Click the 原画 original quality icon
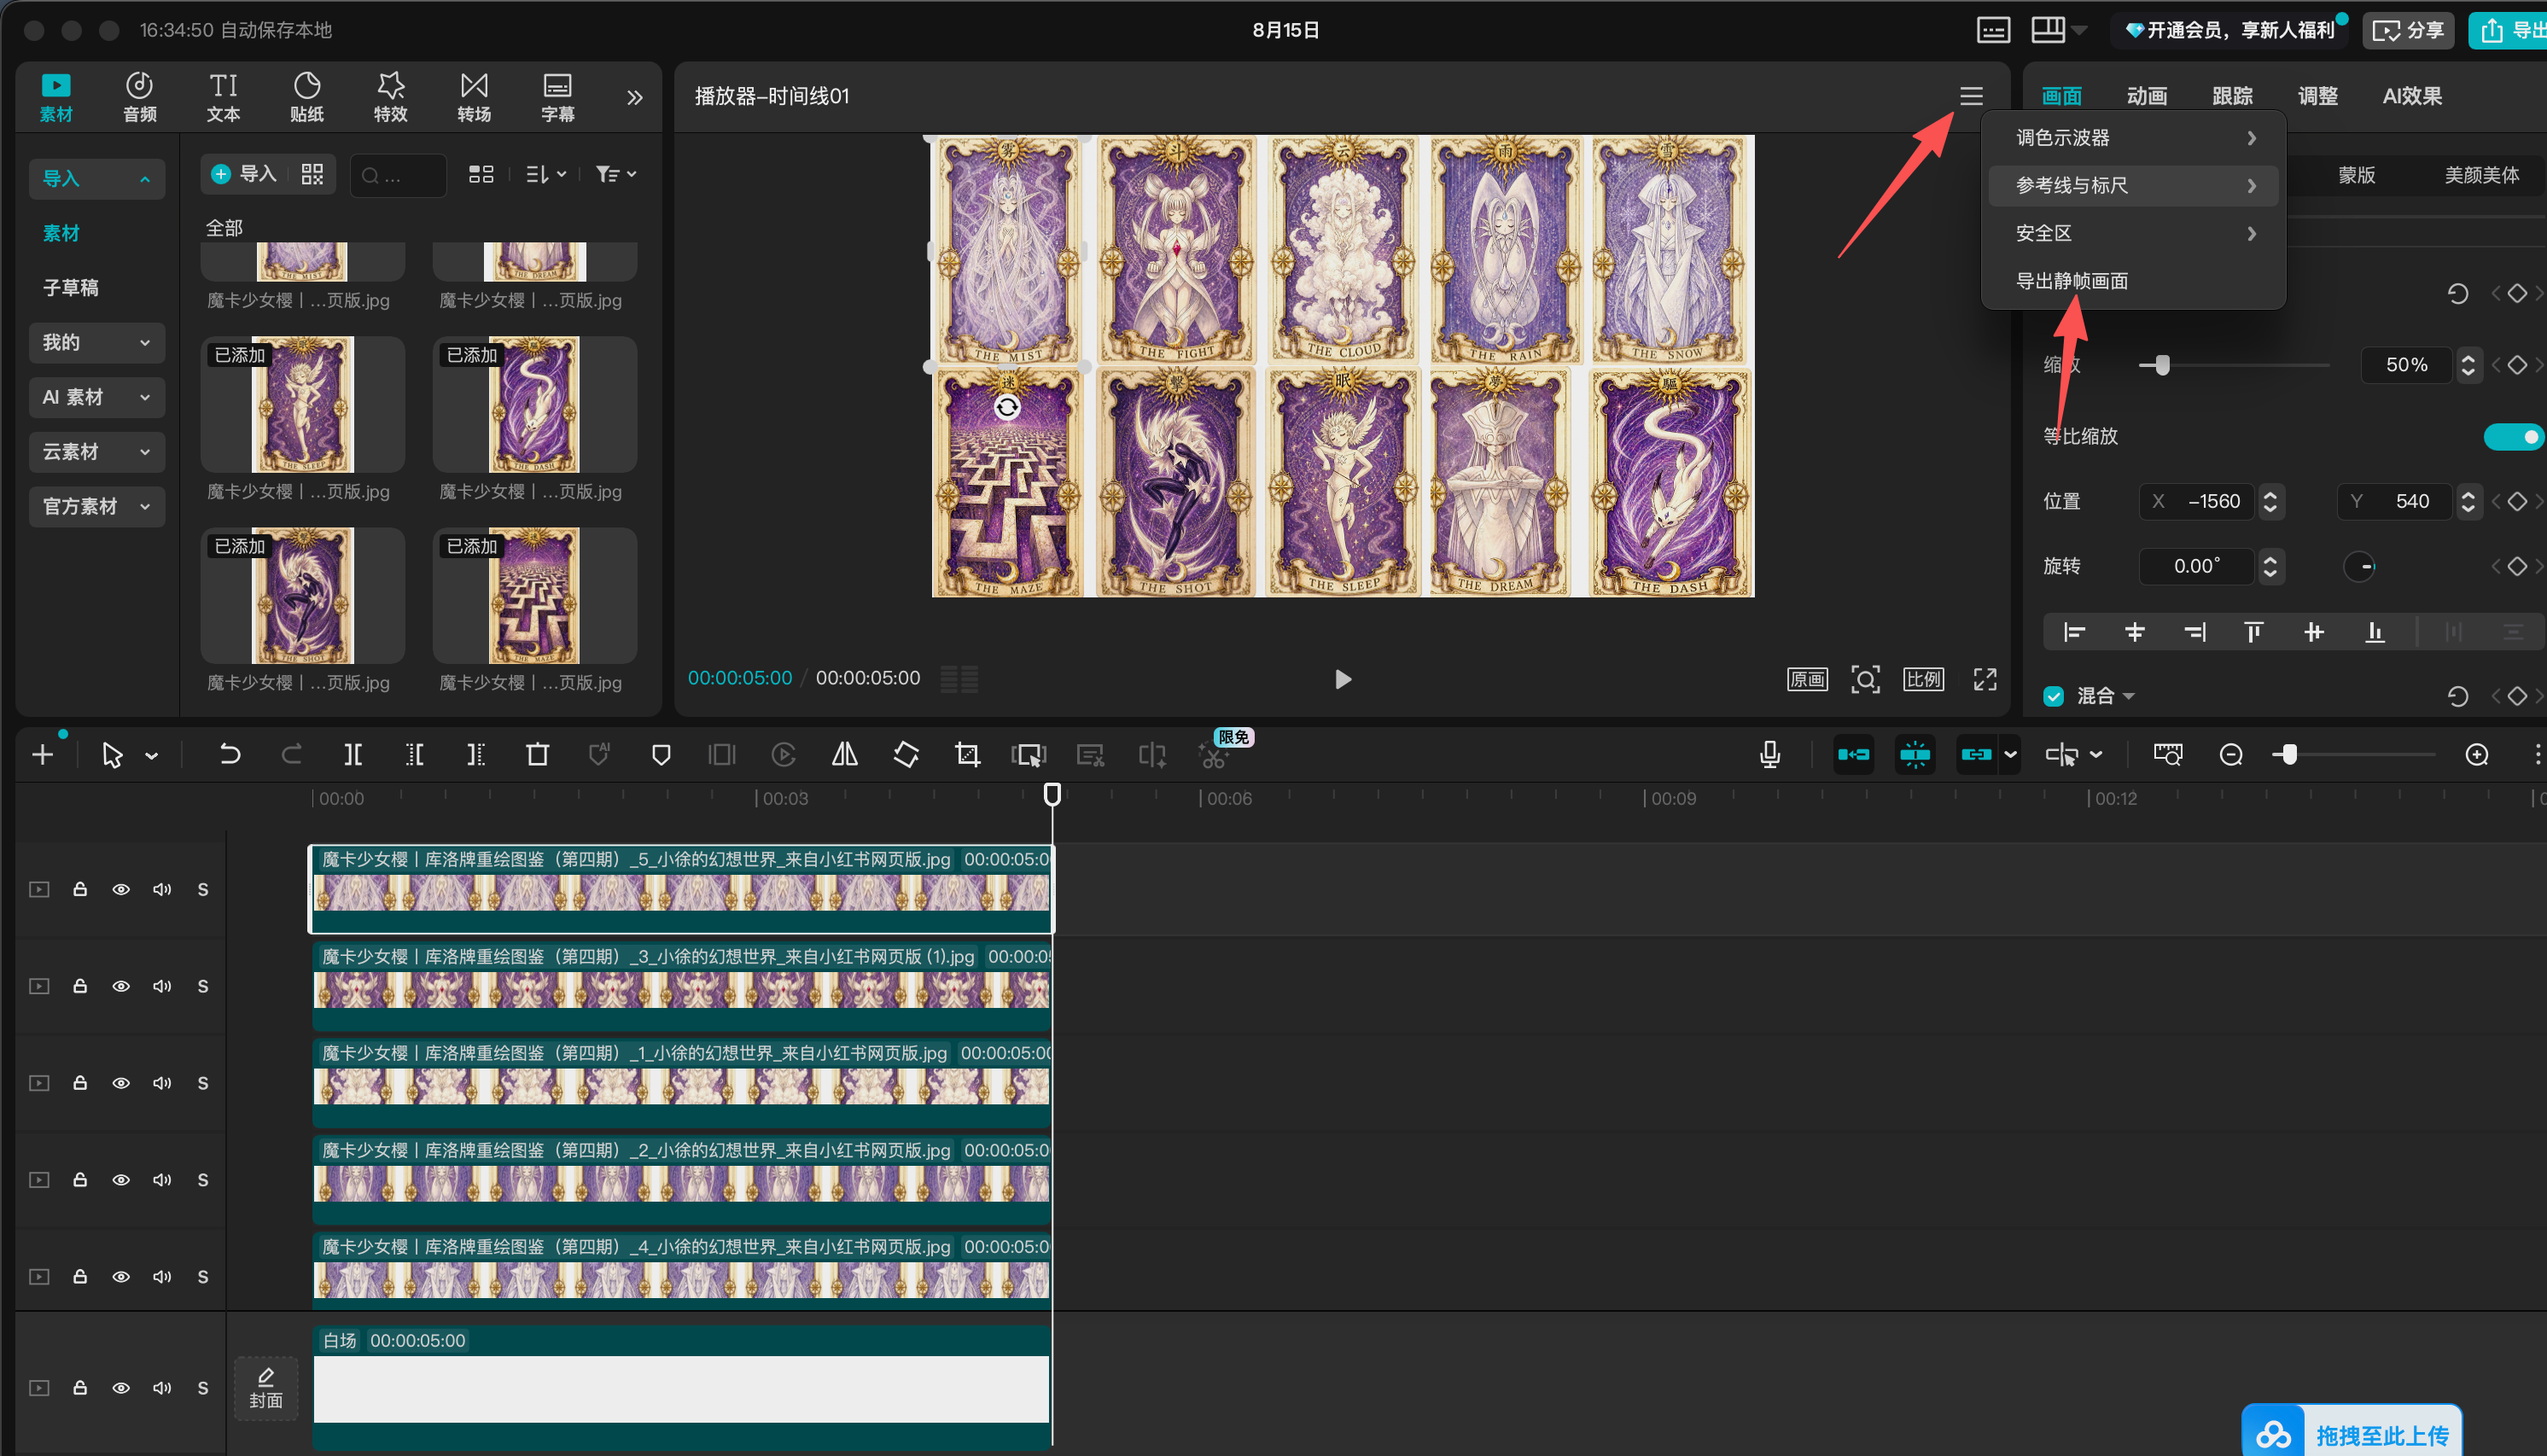 pyautogui.click(x=1807, y=679)
